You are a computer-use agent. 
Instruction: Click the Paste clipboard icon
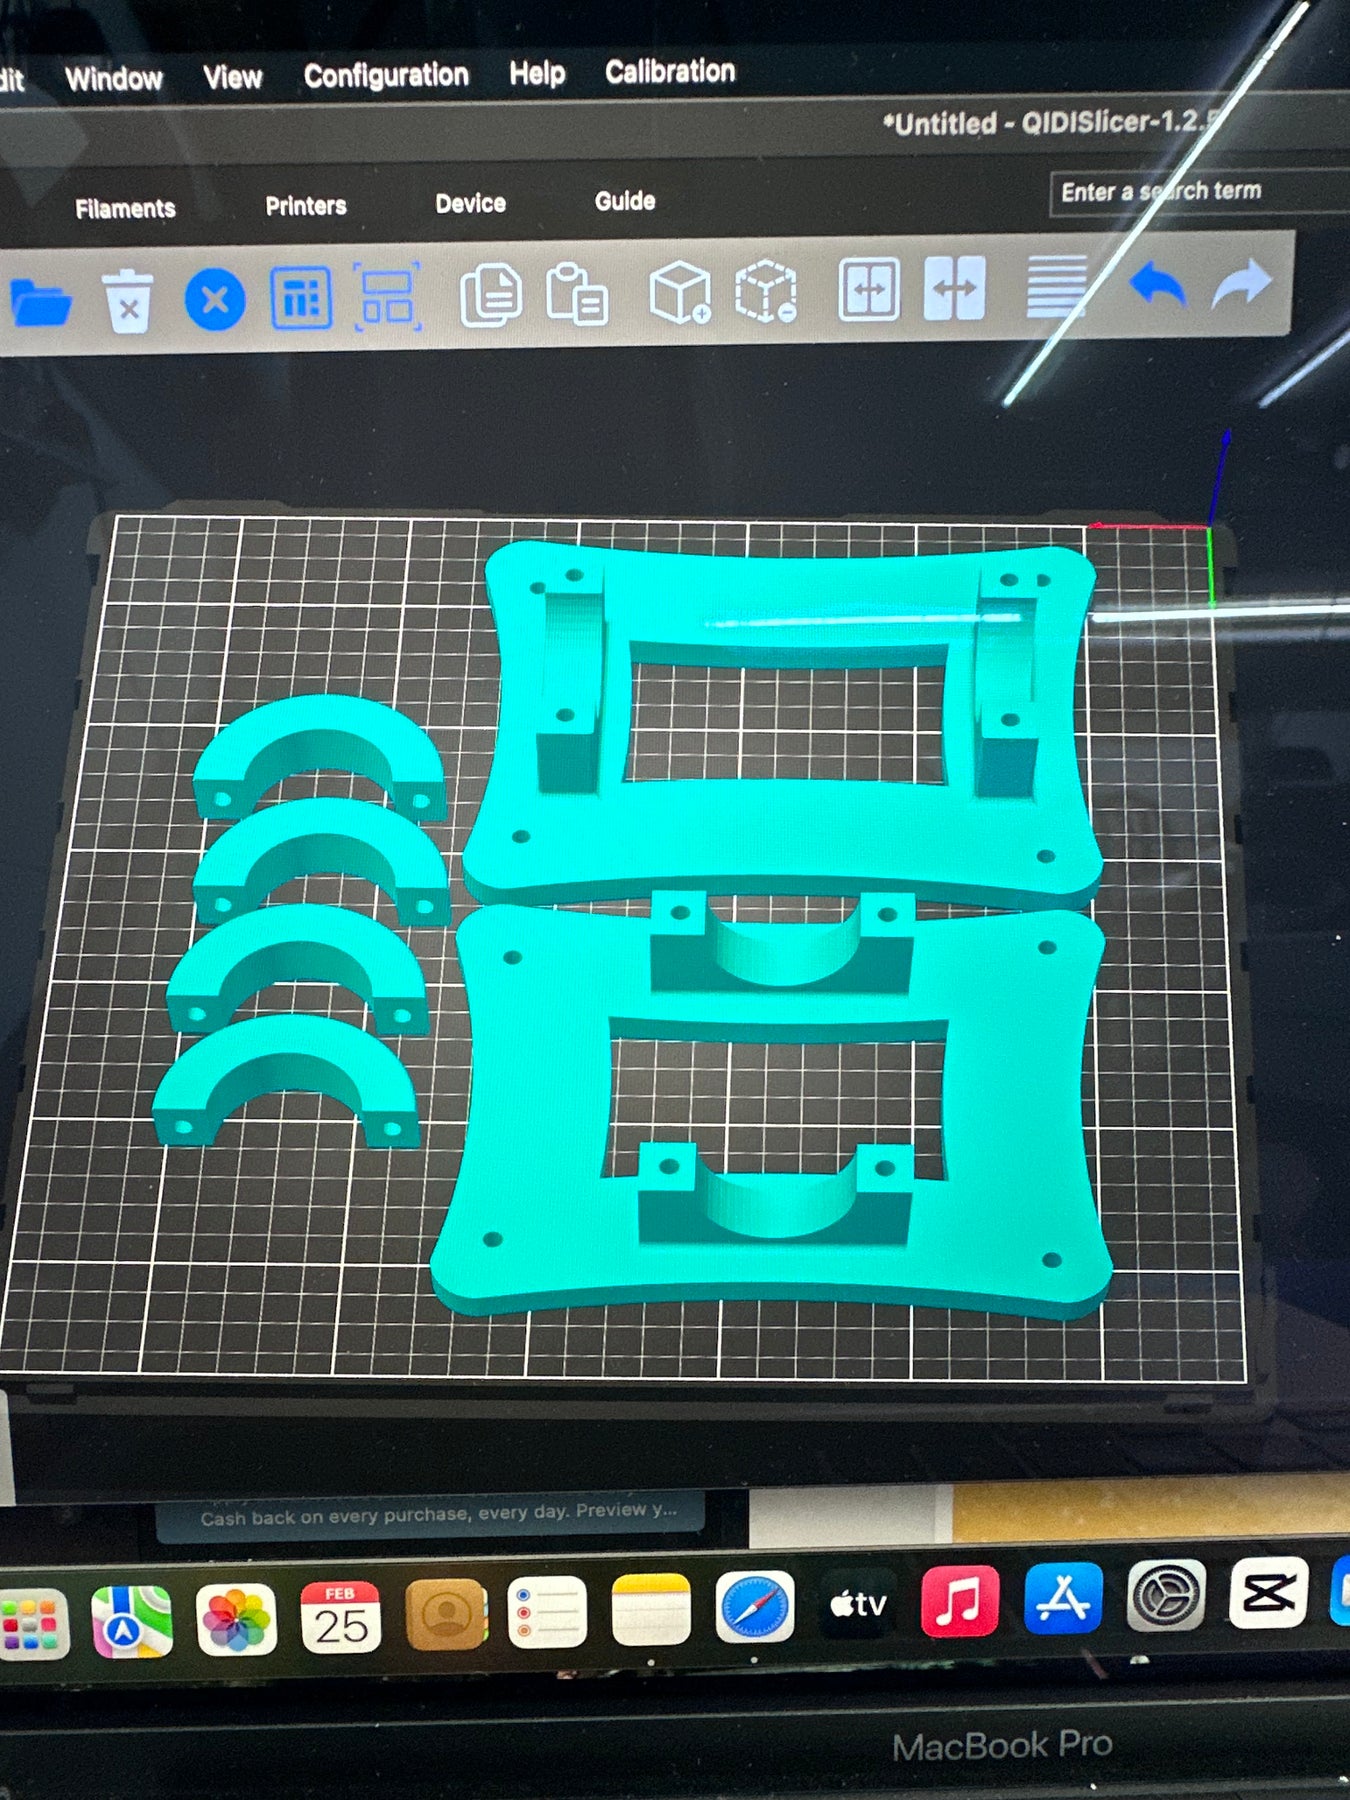[577, 294]
